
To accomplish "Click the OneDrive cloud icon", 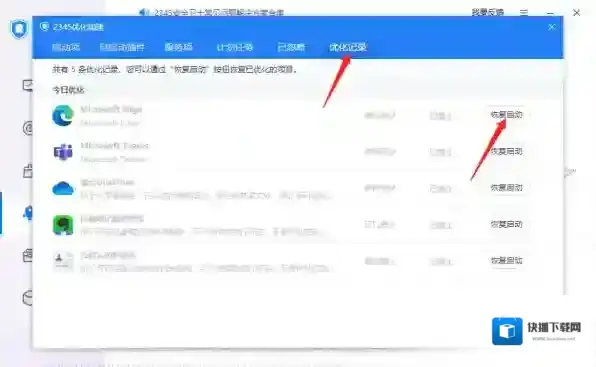I will tap(63, 188).
